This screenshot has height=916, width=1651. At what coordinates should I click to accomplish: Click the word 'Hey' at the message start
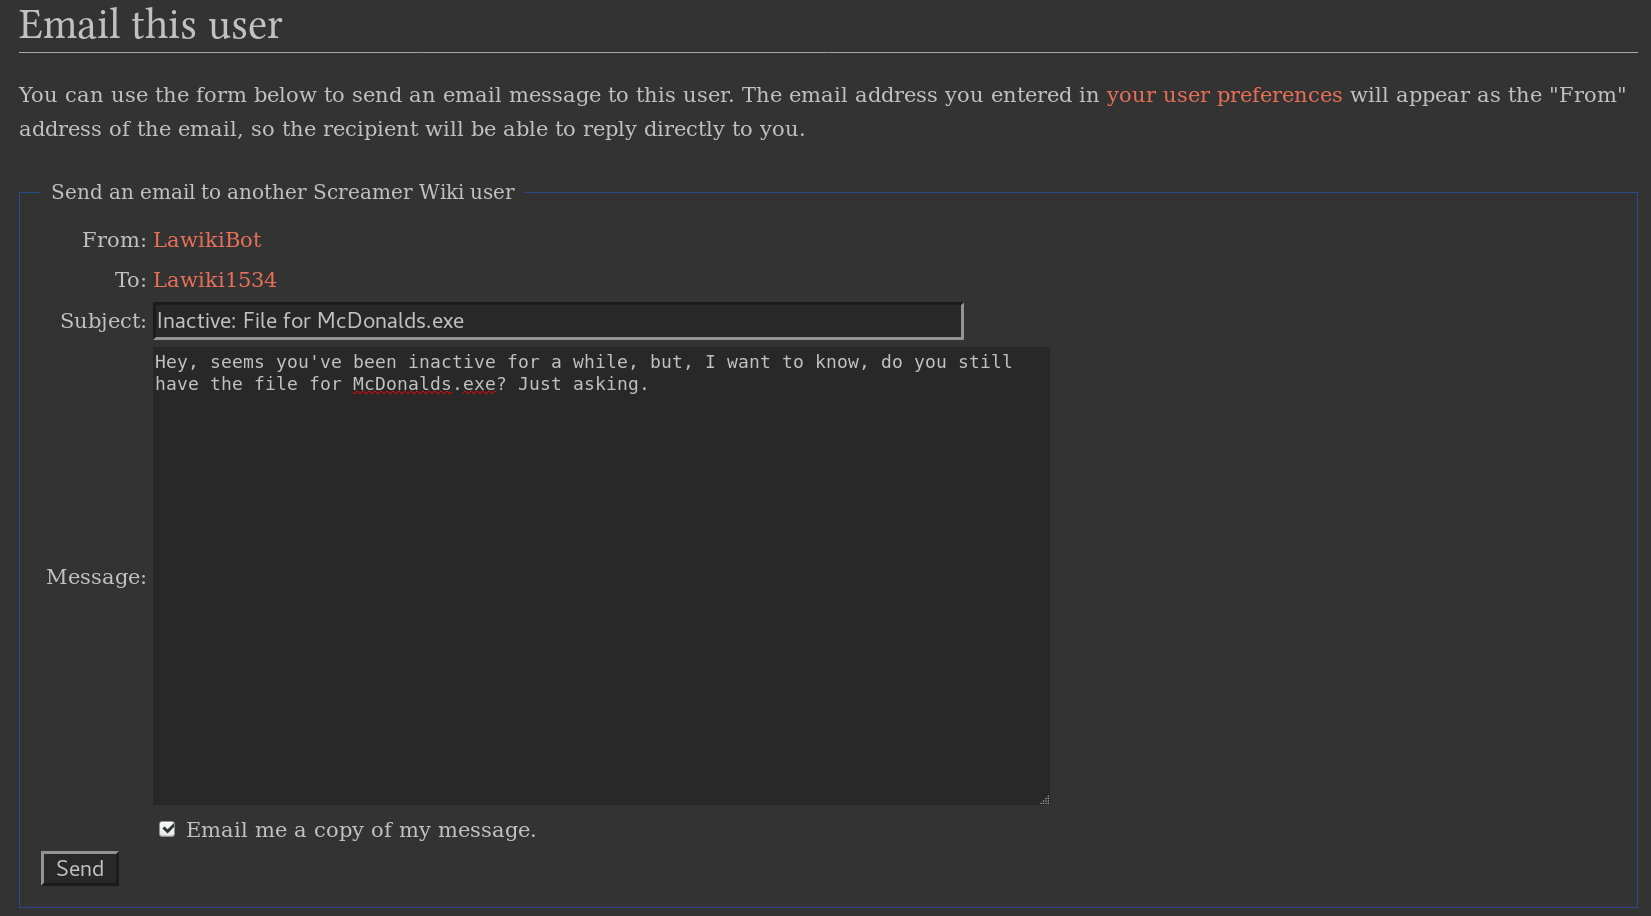171,362
